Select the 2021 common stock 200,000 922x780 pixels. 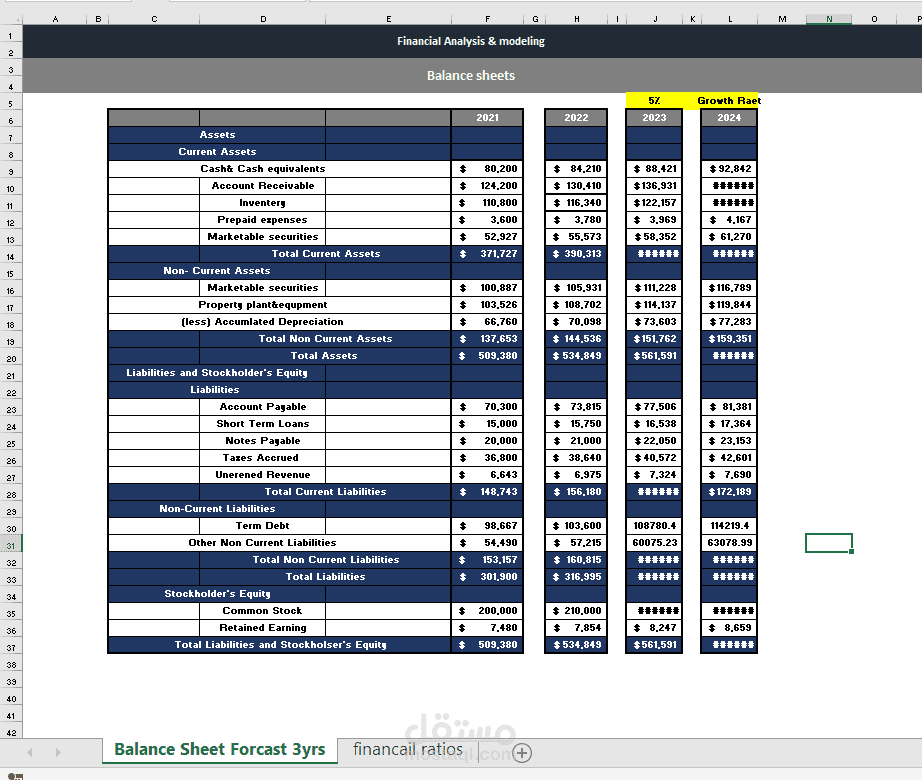(487, 611)
